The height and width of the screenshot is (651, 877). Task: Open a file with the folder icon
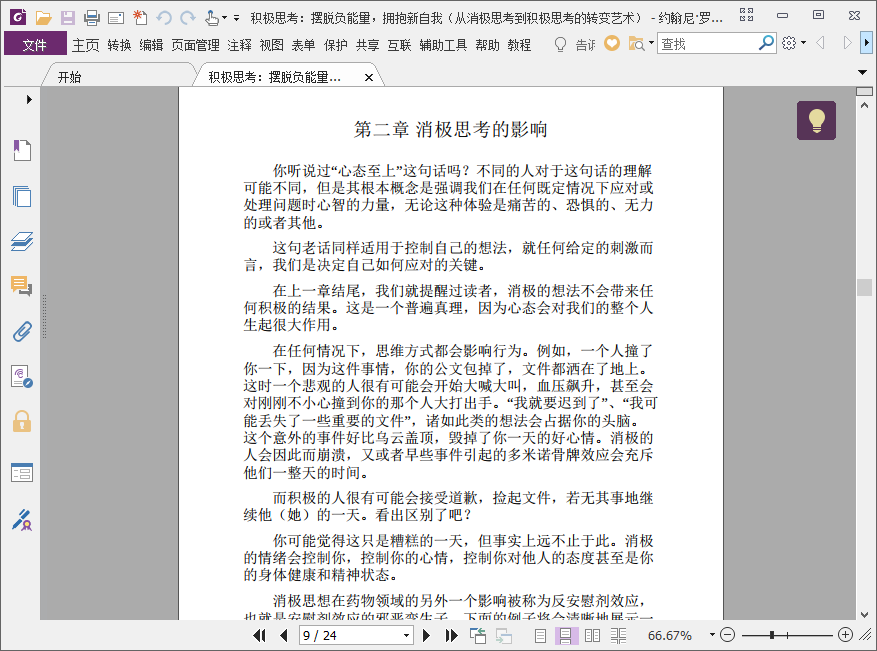43,18
